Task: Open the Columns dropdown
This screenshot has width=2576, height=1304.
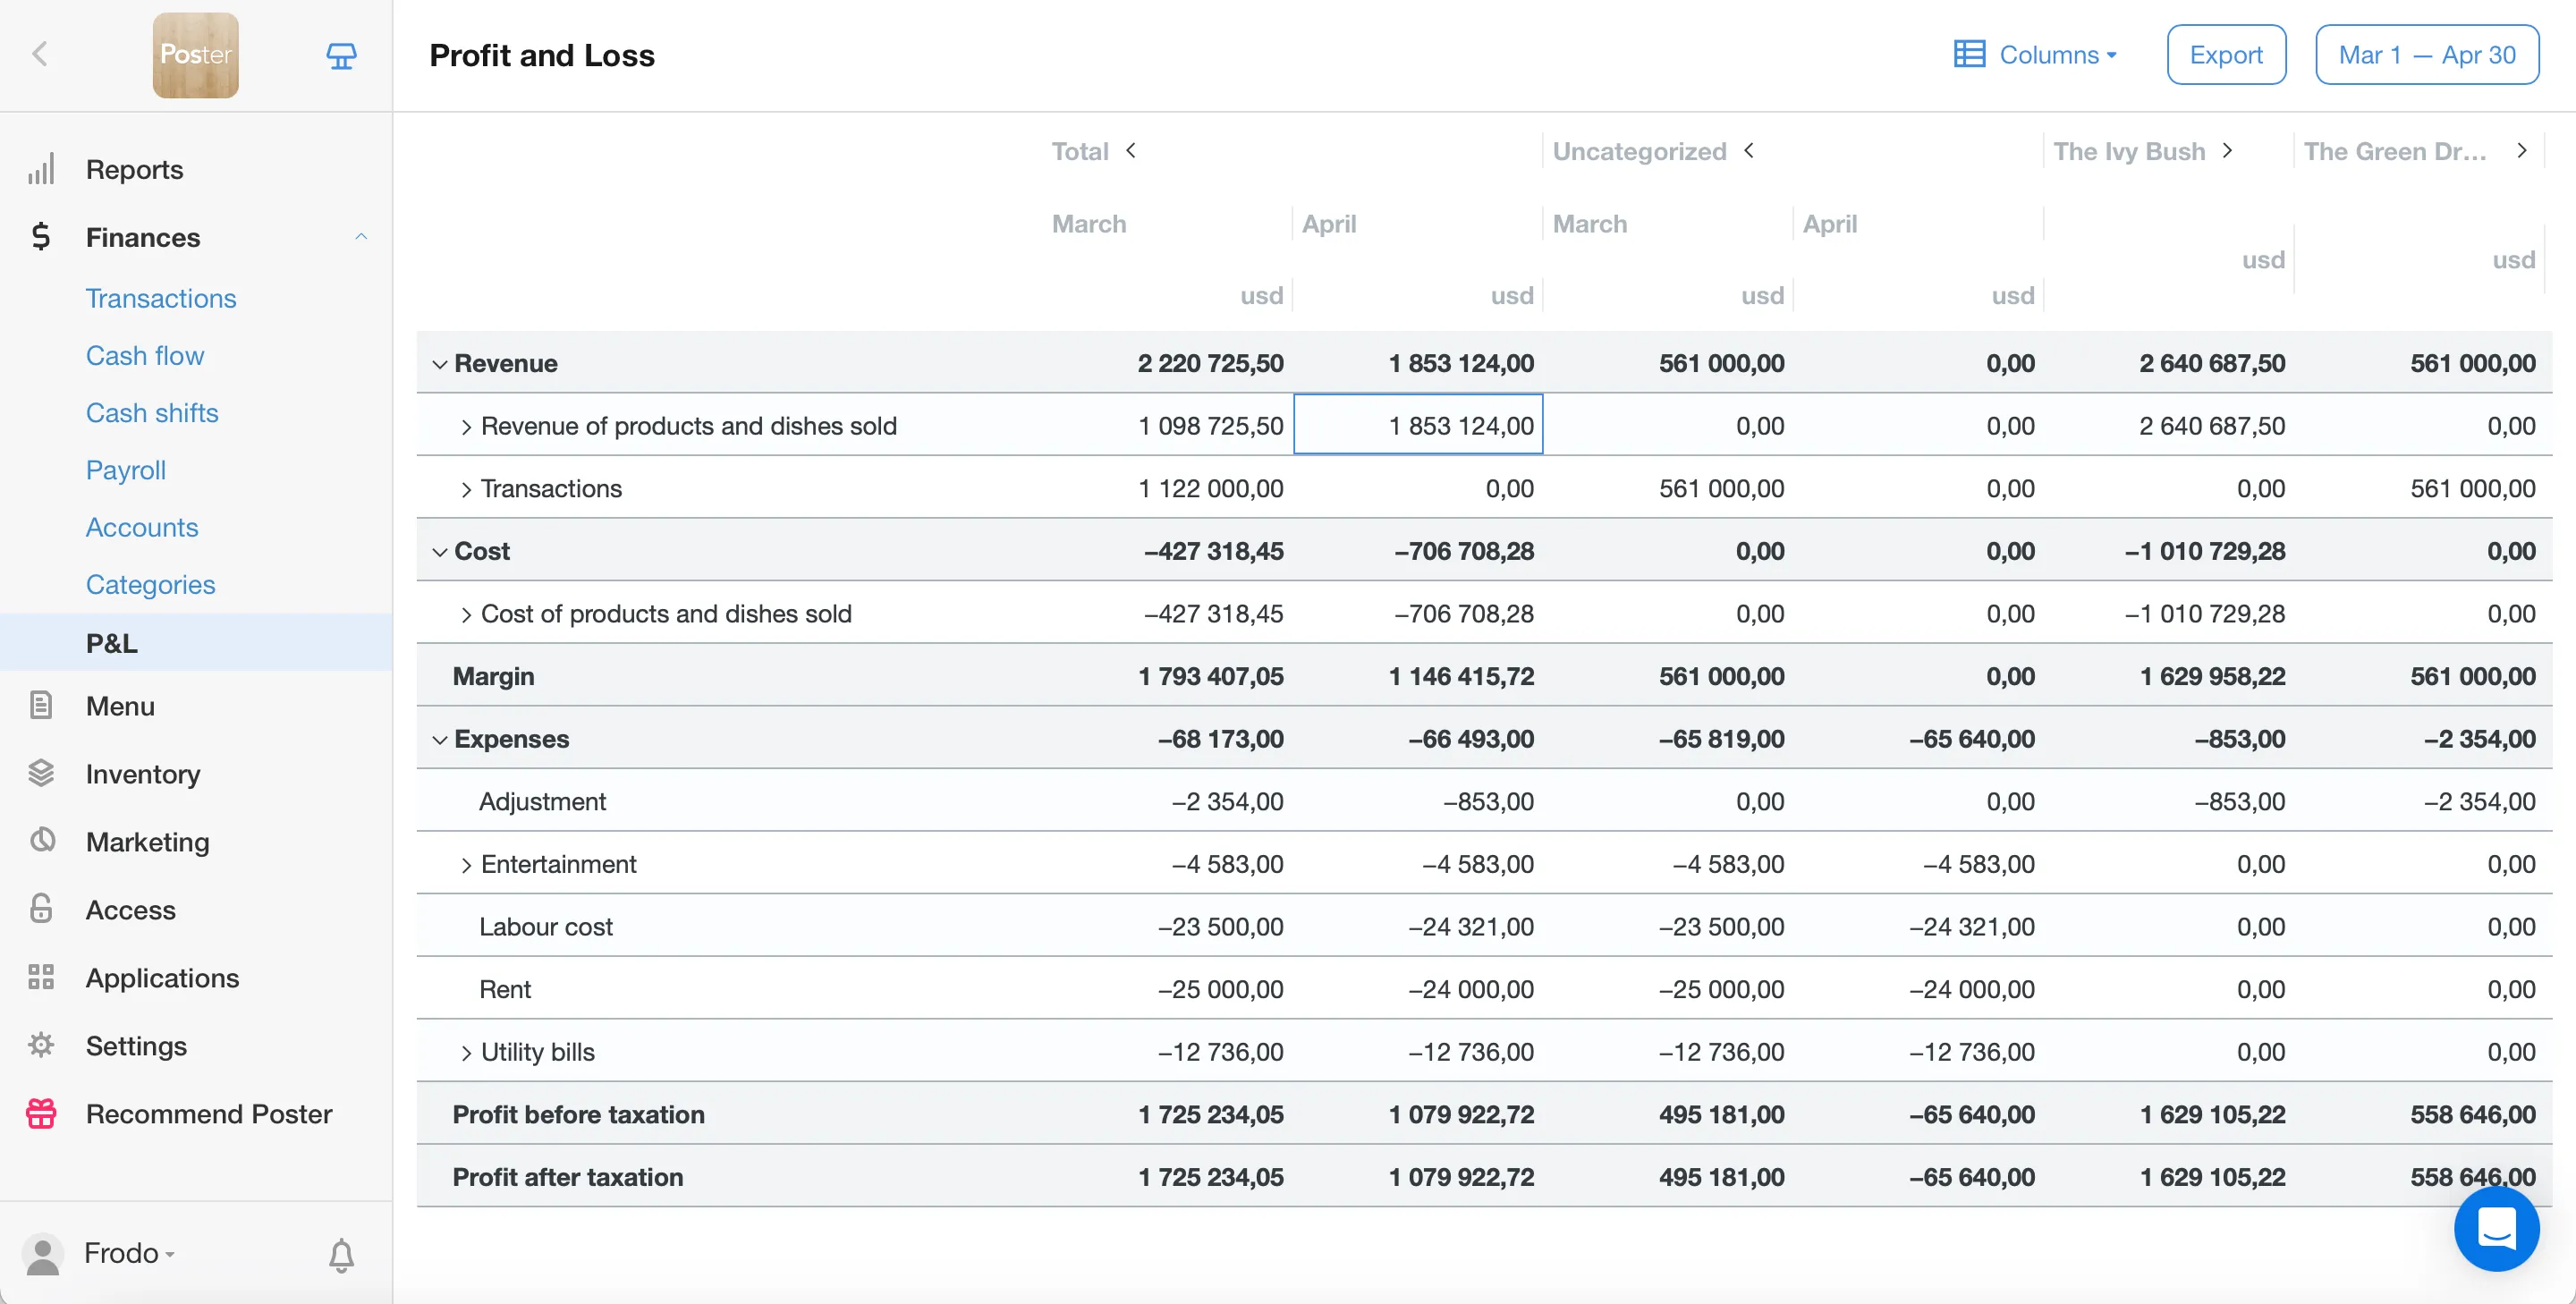Action: 2036,55
